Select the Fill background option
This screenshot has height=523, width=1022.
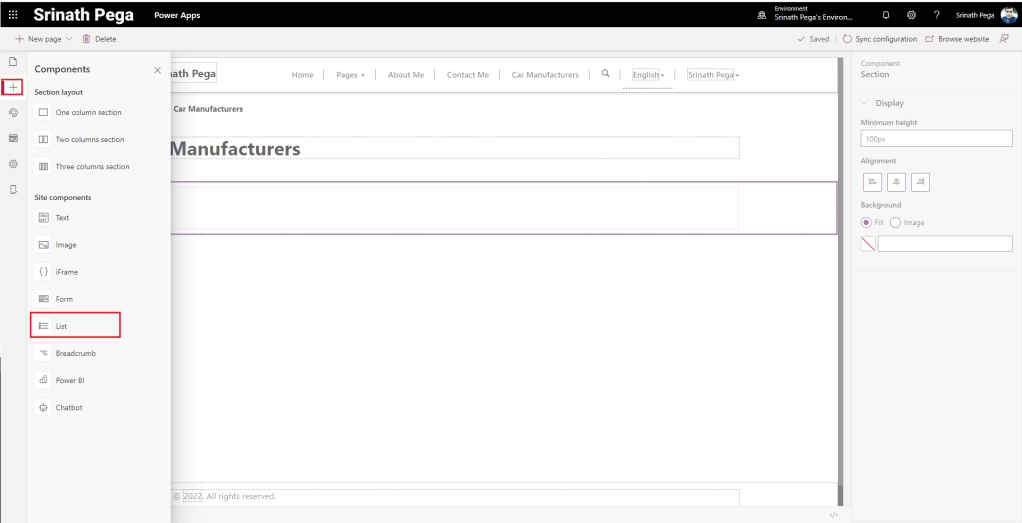point(866,222)
